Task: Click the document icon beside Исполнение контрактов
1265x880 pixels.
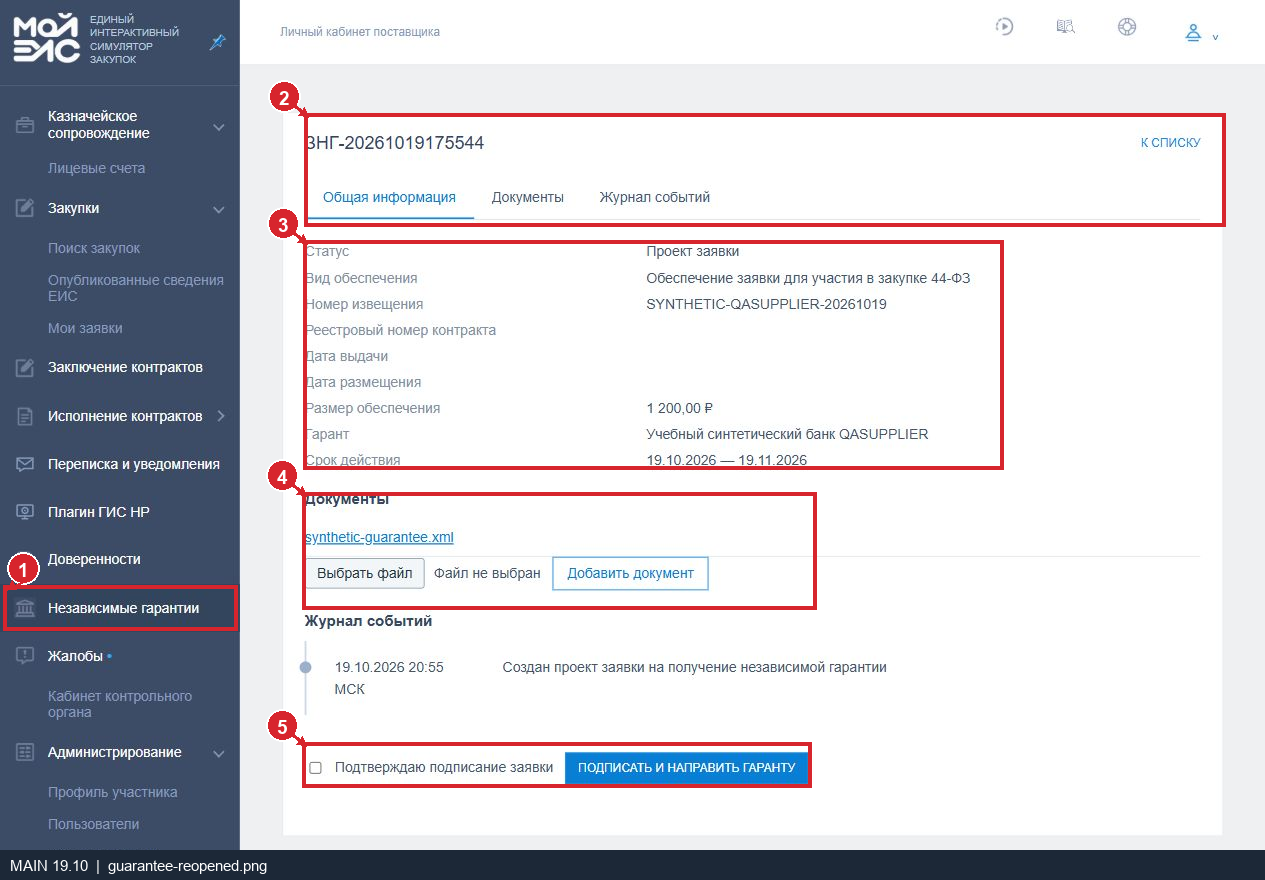Action: coord(25,416)
